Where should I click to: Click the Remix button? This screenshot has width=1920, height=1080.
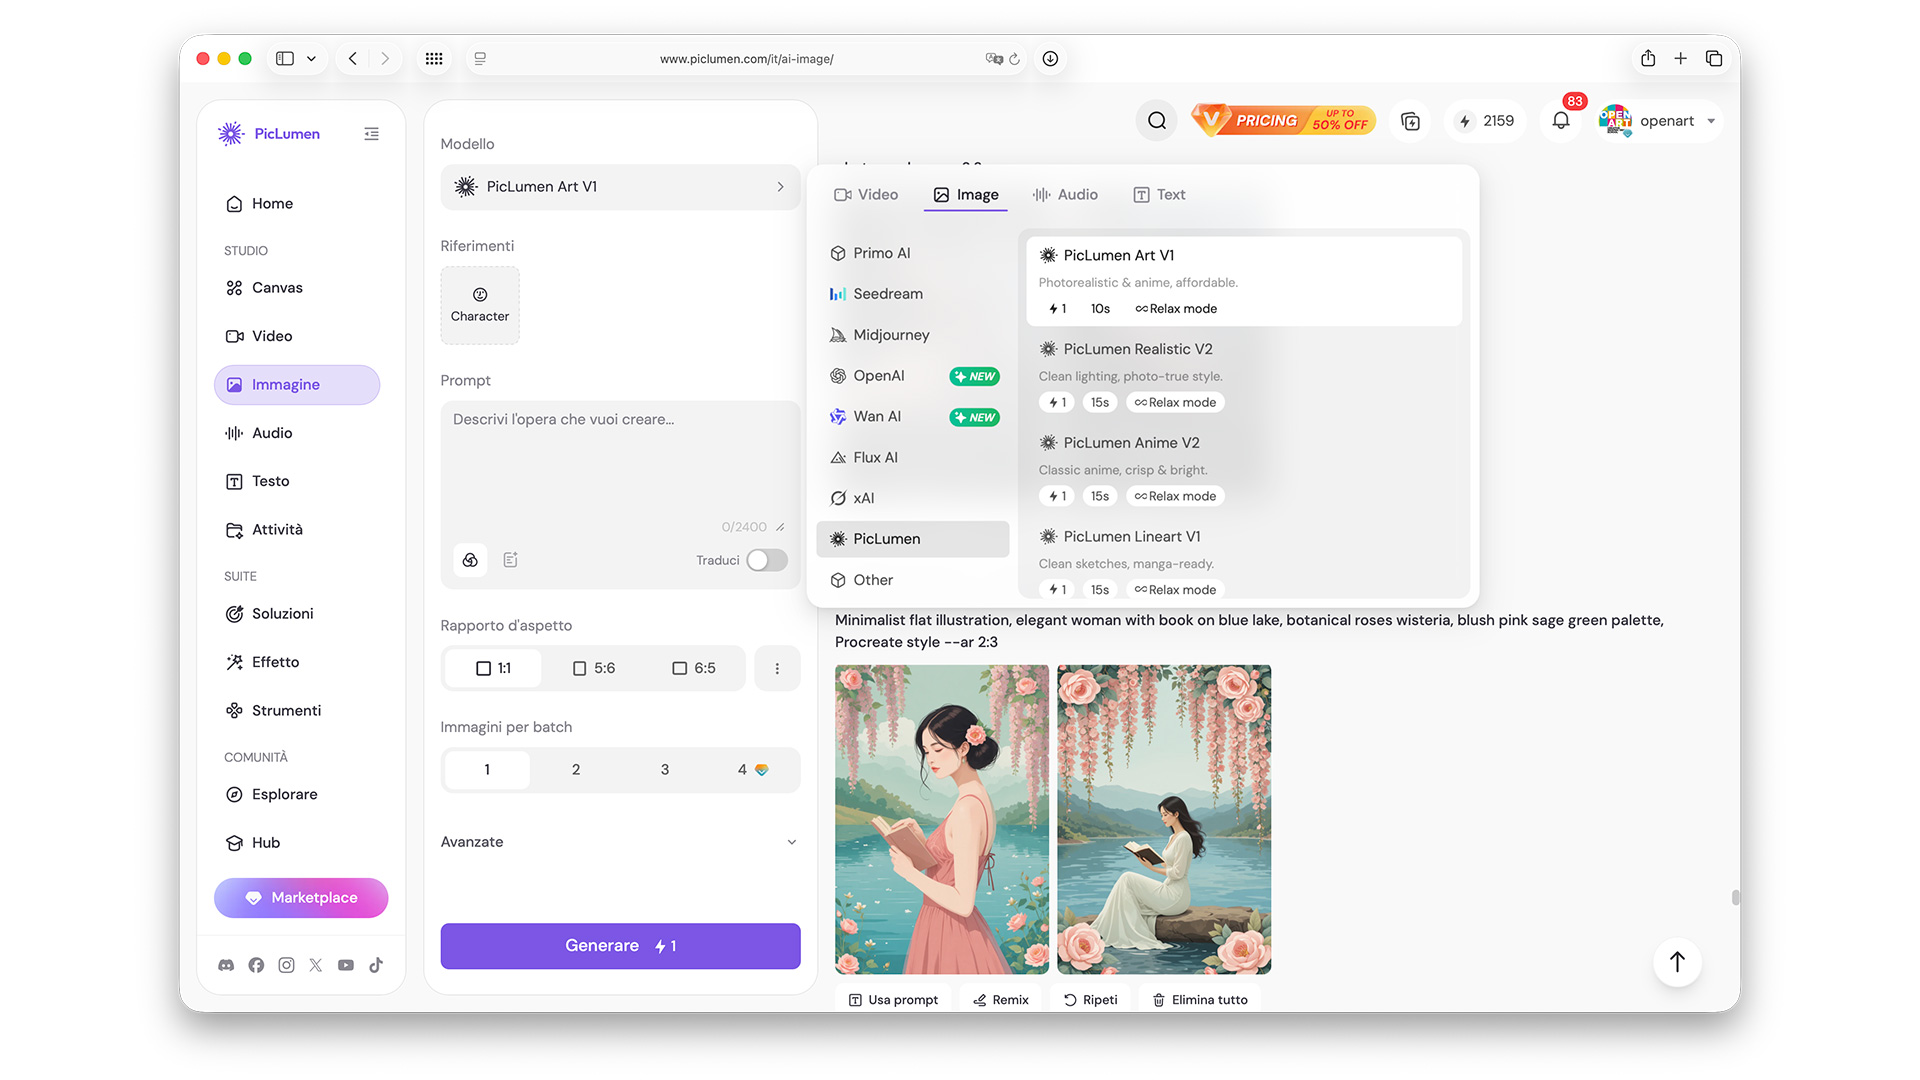tap(1001, 1000)
